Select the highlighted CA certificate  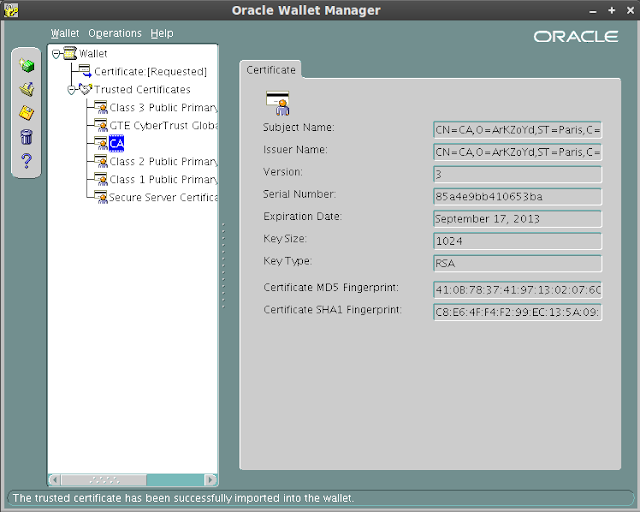point(116,143)
